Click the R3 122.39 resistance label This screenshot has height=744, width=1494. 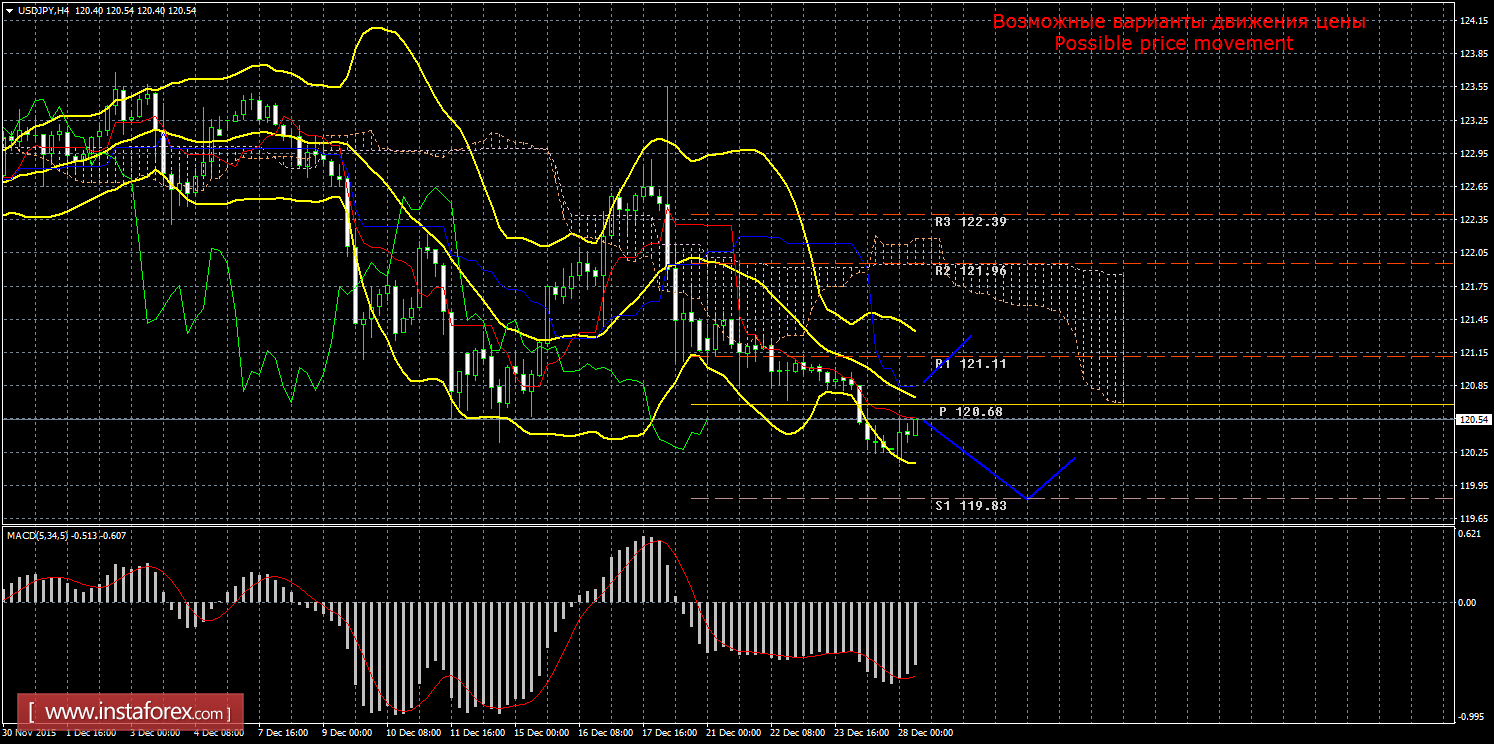pyautogui.click(x=970, y=221)
